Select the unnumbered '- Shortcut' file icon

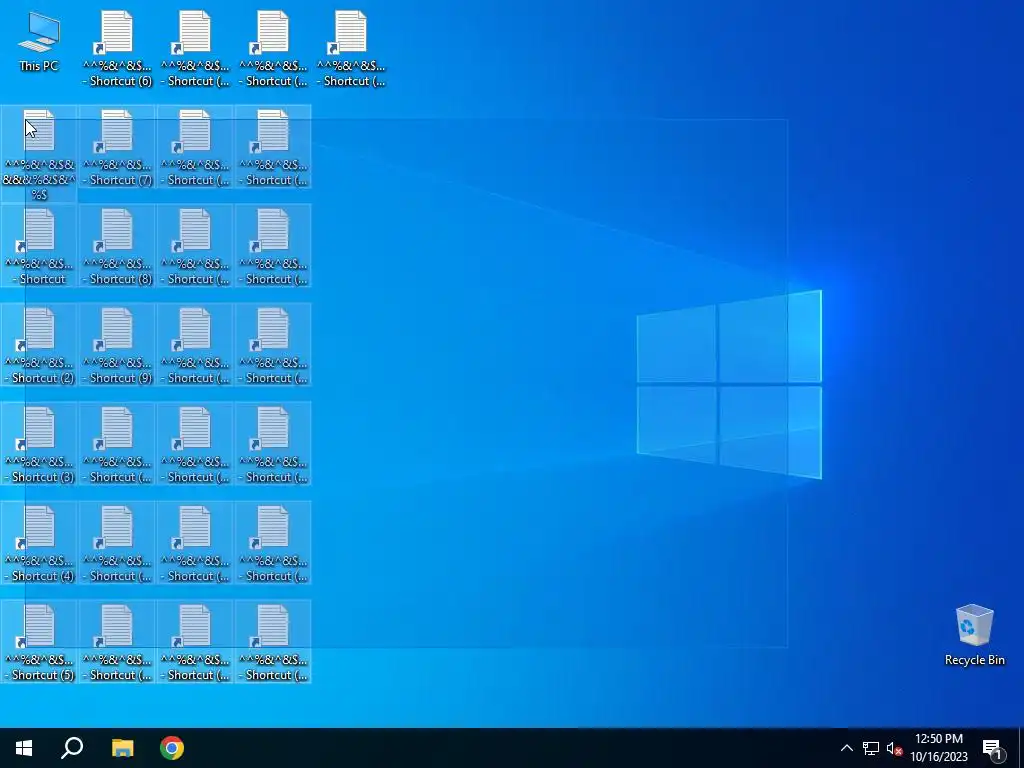[39, 246]
